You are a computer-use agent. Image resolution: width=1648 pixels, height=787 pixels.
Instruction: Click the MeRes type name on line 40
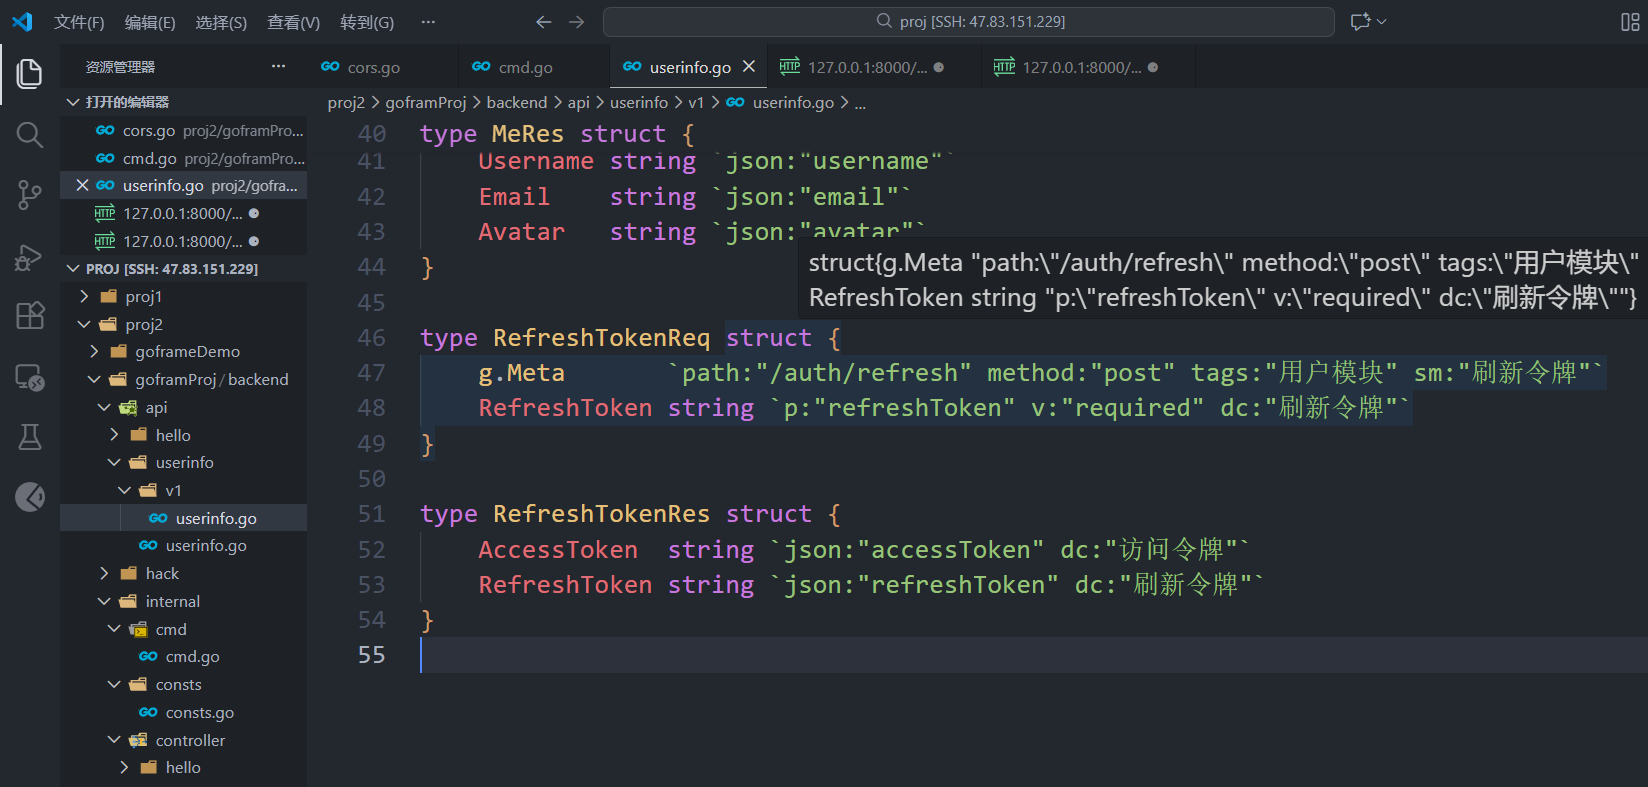point(528,134)
